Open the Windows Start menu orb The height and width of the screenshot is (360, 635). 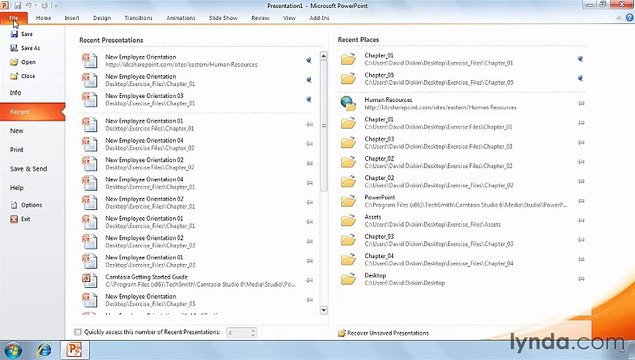(13, 350)
